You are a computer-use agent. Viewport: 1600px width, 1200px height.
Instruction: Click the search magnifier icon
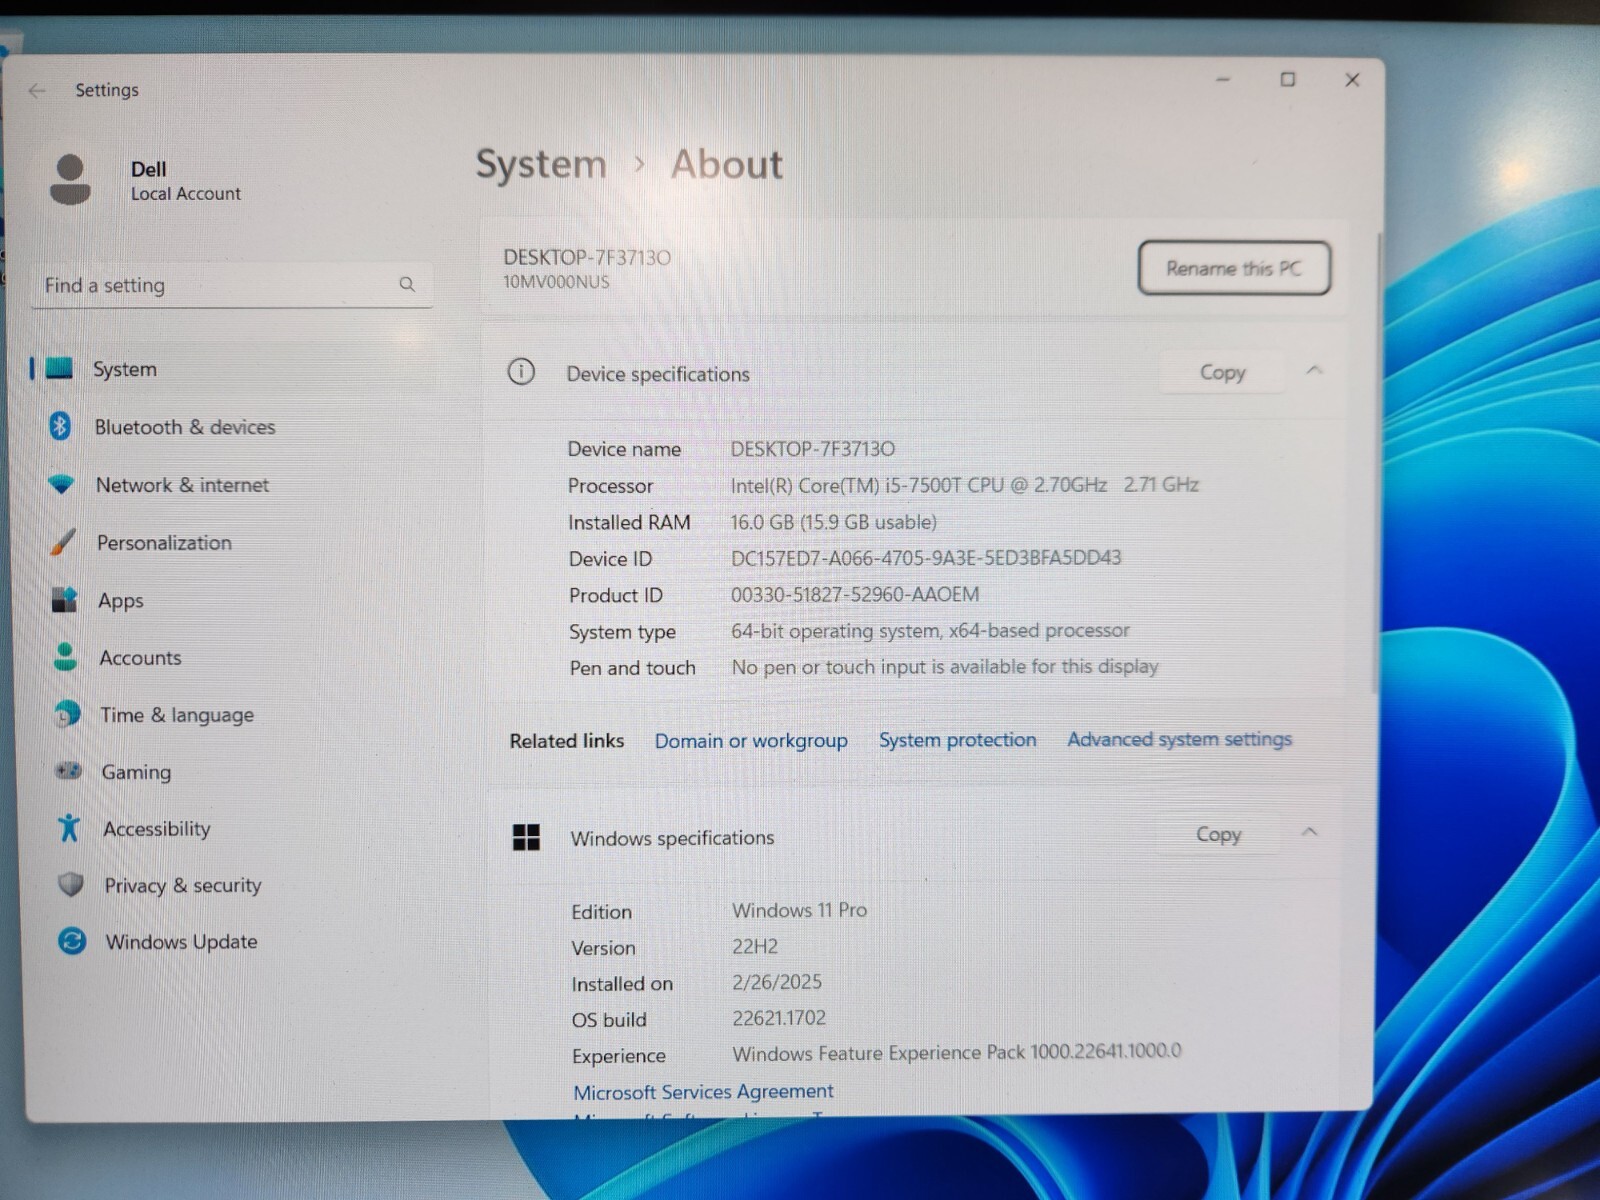pos(407,285)
